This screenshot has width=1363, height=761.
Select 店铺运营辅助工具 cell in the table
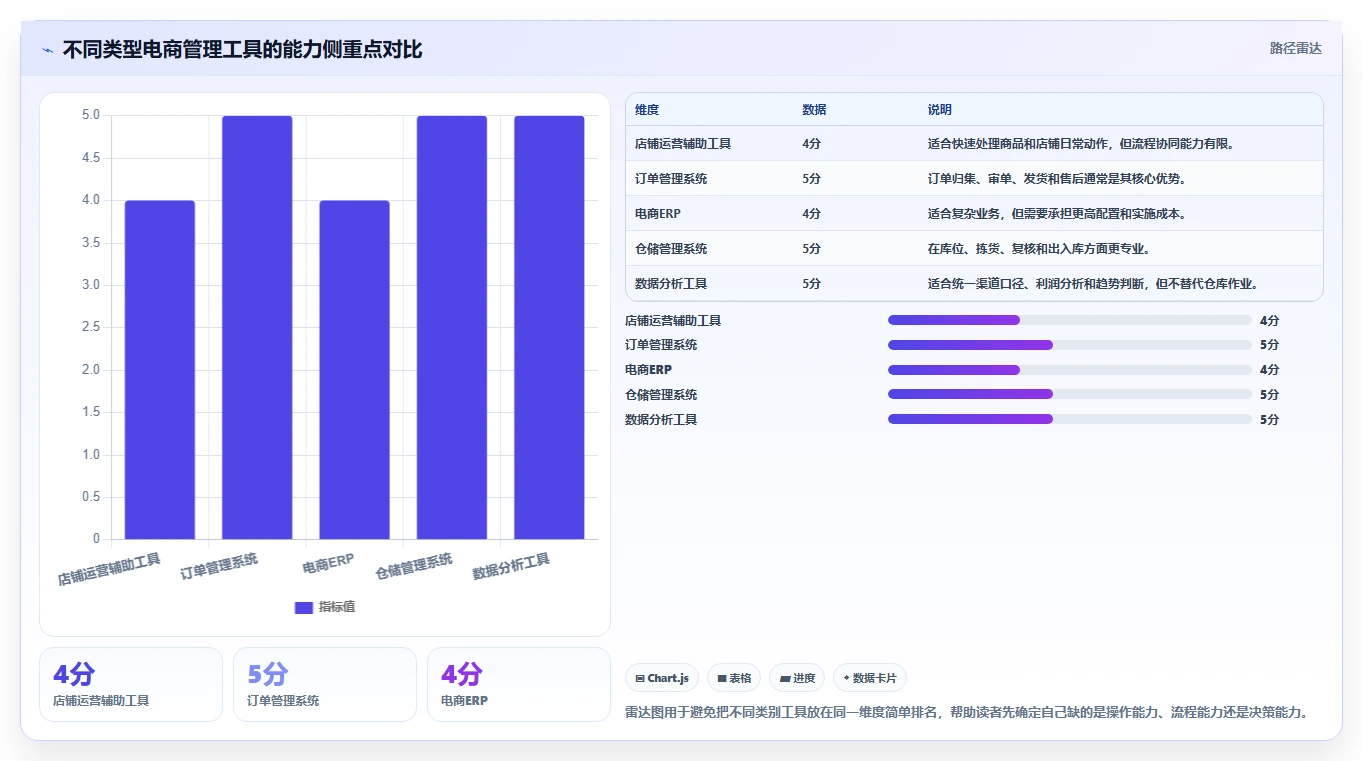click(x=683, y=144)
